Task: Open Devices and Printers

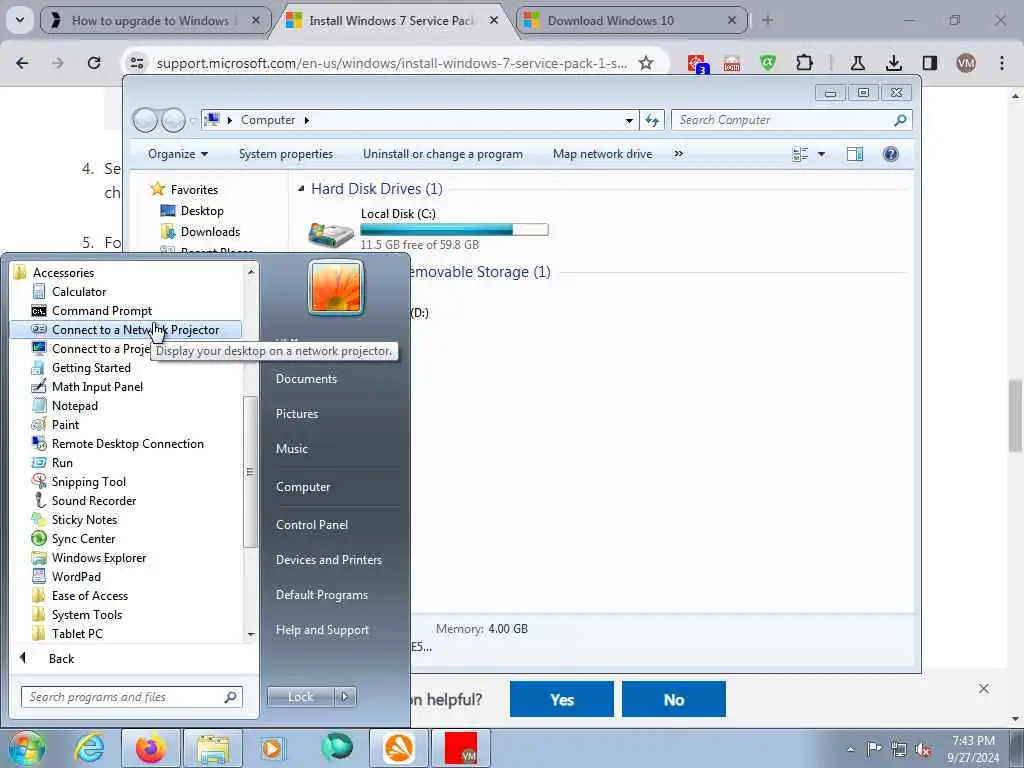Action: point(328,560)
